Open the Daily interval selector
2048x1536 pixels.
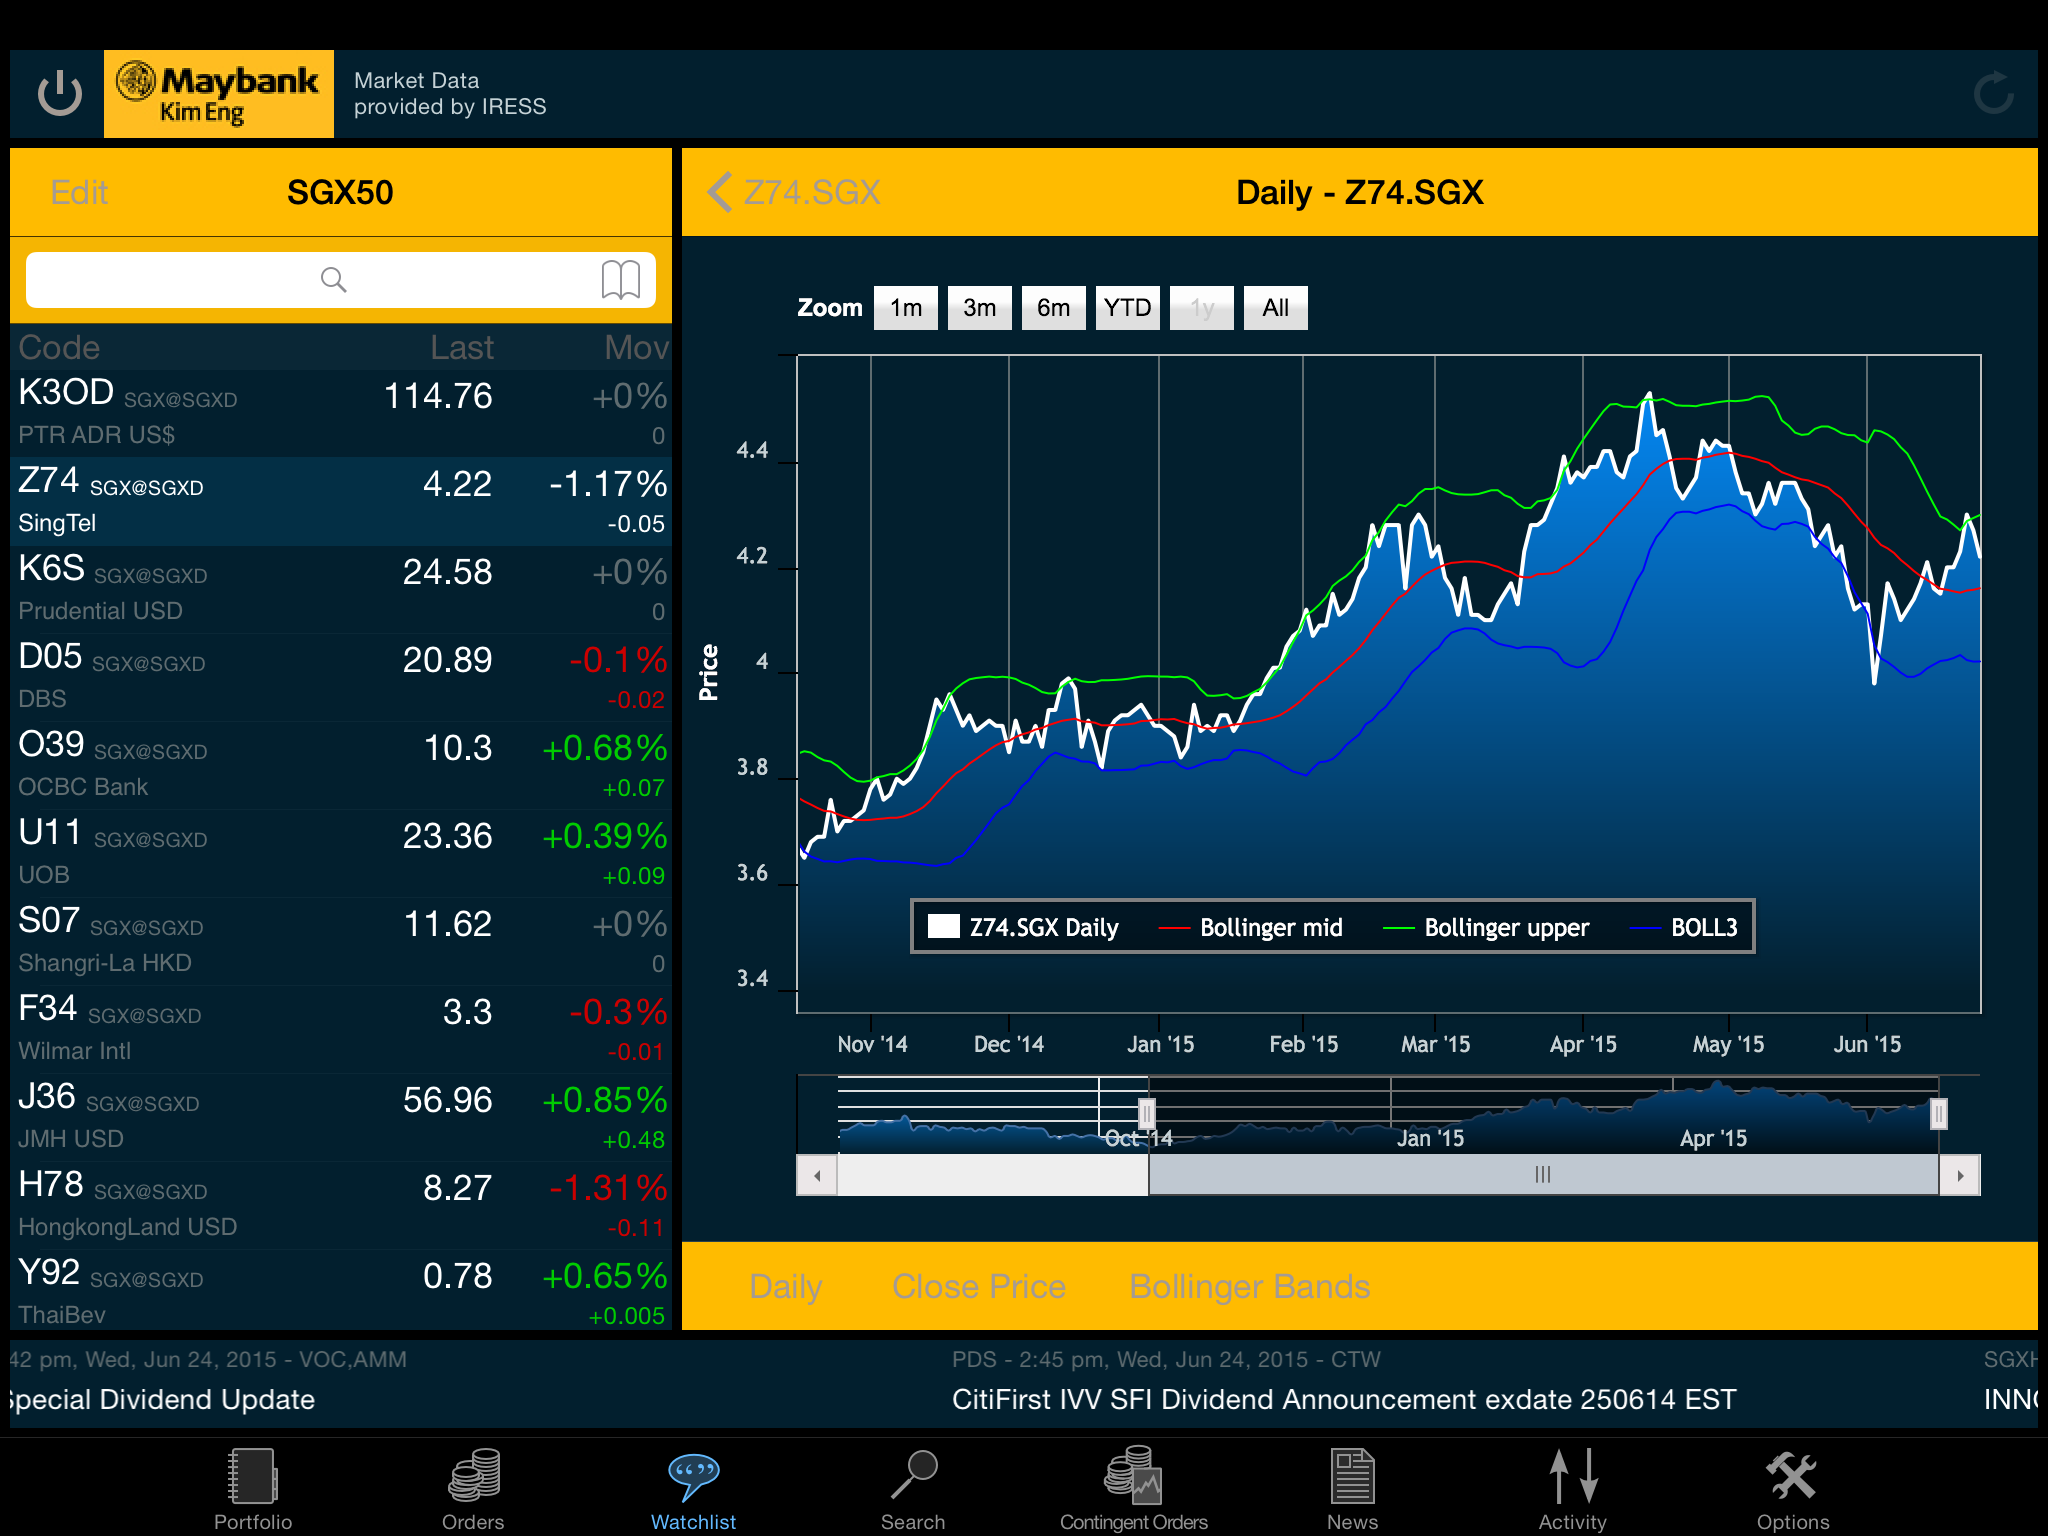click(x=786, y=1286)
